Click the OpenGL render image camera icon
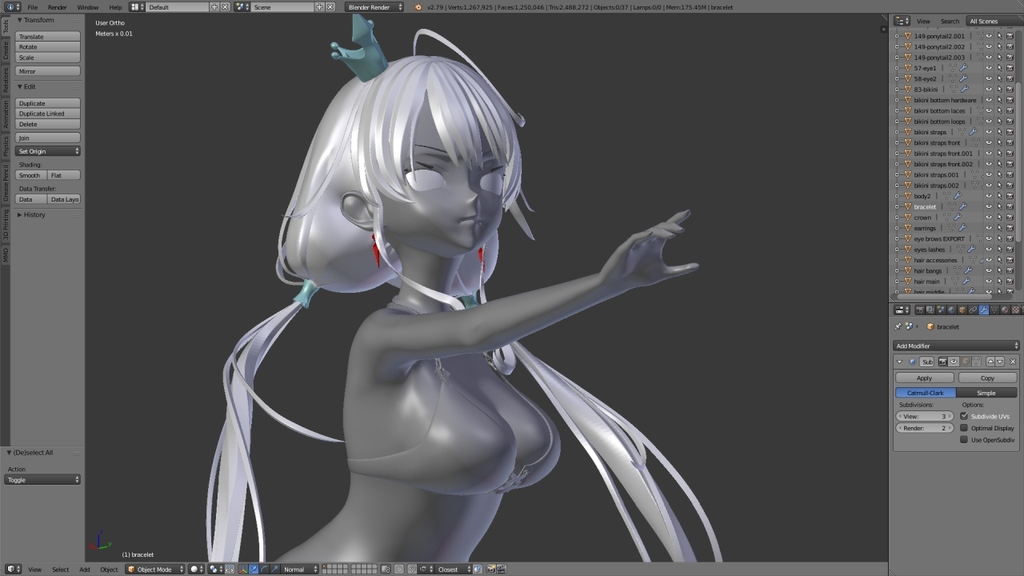Viewport: 1024px width, 576px height. pyautogui.click(x=490, y=569)
